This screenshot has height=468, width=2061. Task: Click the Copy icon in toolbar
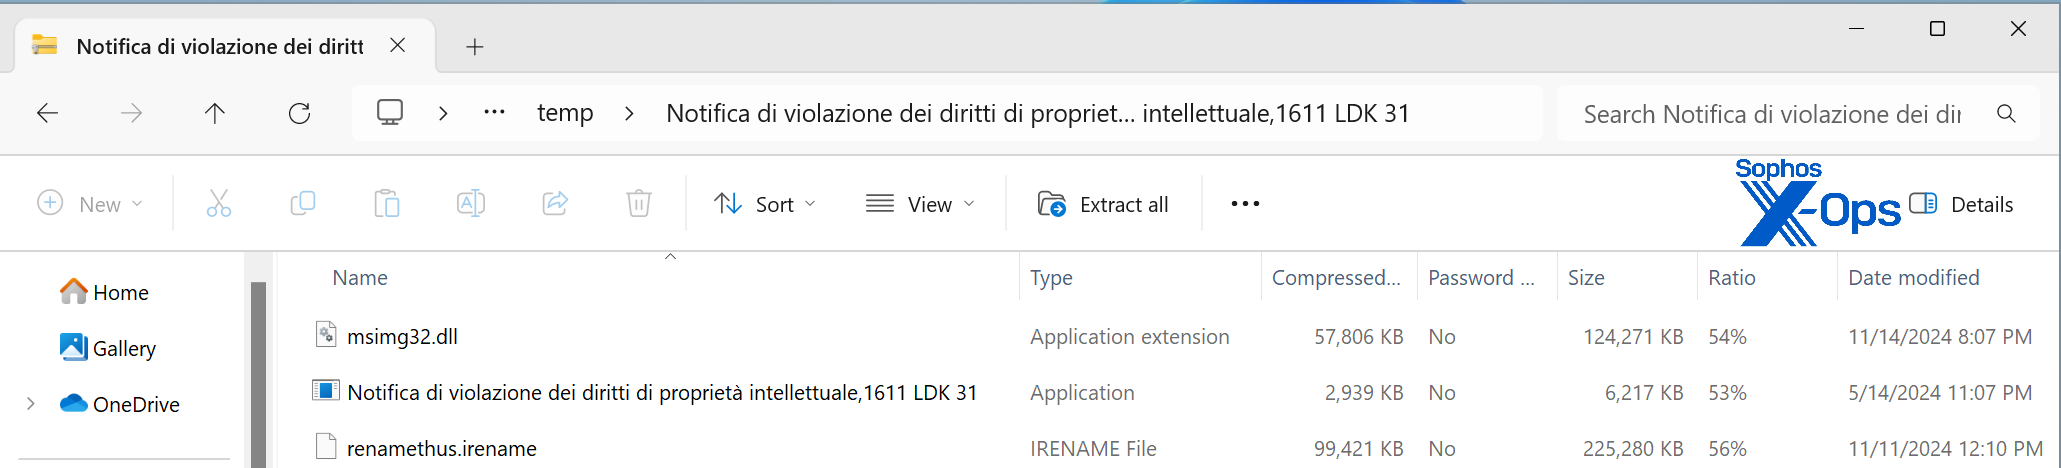pos(302,204)
